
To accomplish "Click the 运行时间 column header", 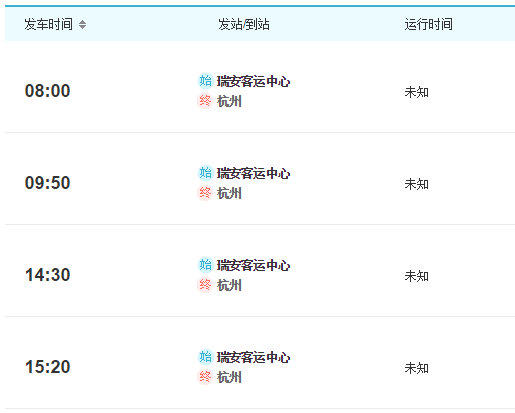I will point(428,24).
